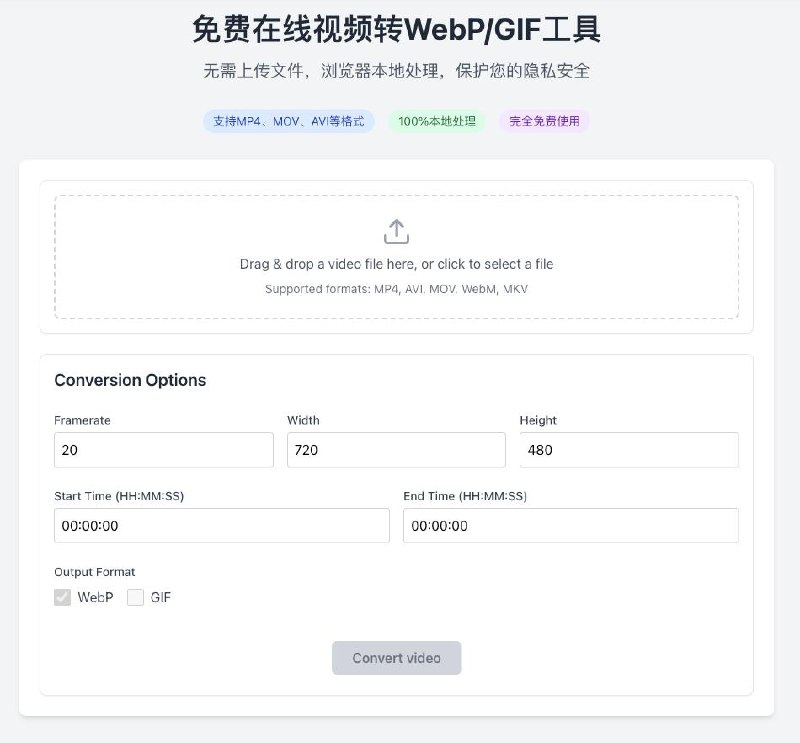Click the Supported formats hint text
The width and height of the screenshot is (800, 743).
click(x=396, y=289)
